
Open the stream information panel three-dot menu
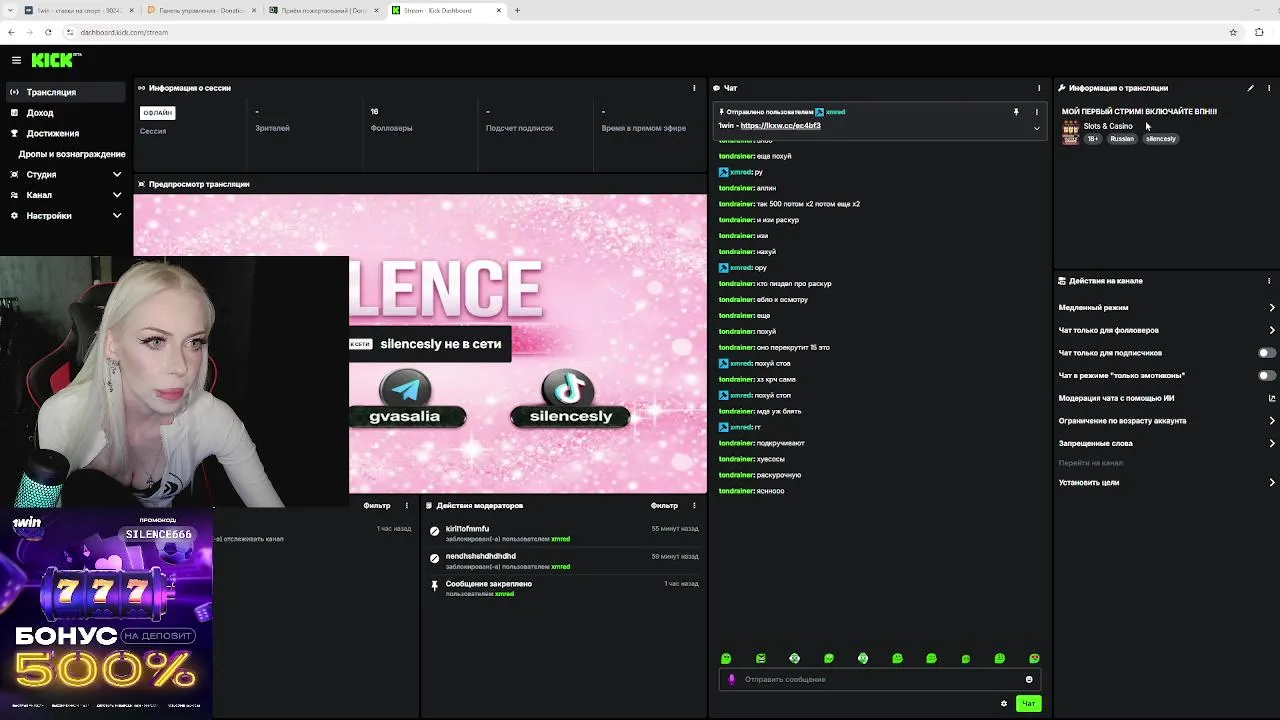coord(1269,88)
